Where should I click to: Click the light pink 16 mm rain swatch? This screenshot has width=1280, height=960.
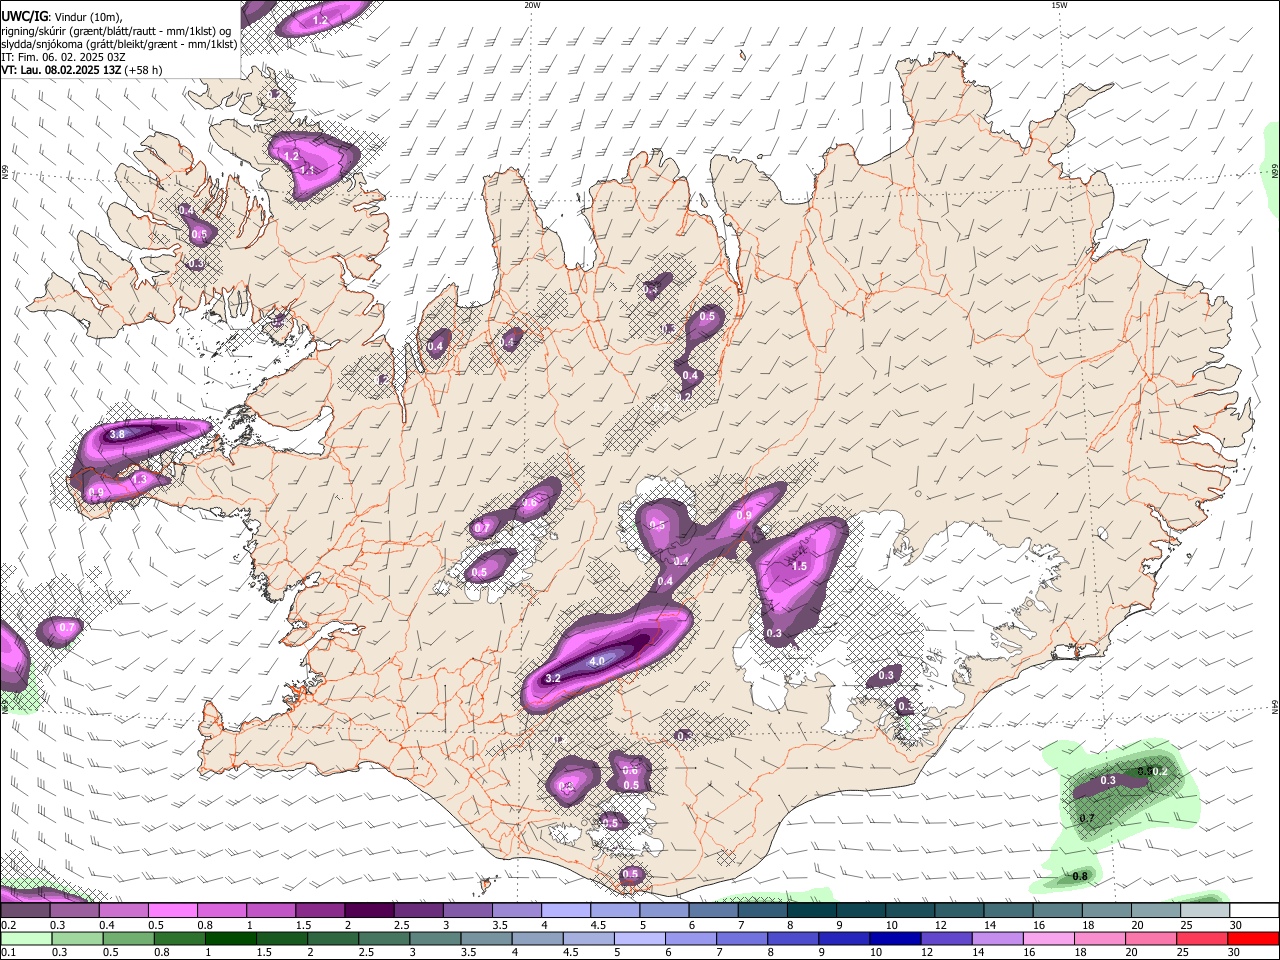click(x=1049, y=939)
